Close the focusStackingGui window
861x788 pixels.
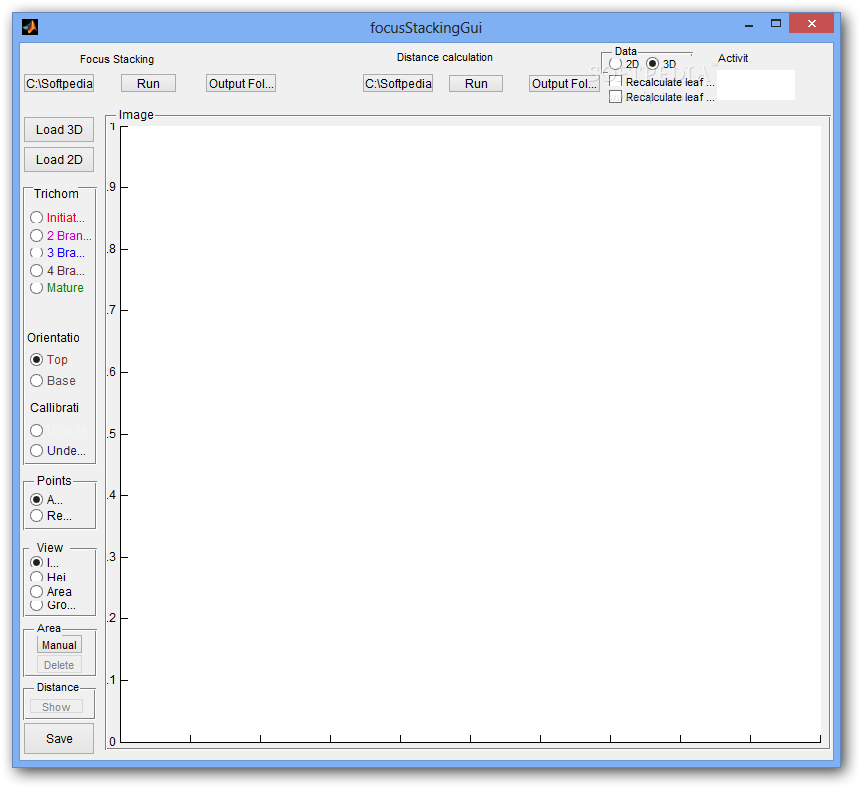pyautogui.click(x=812, y=24)
